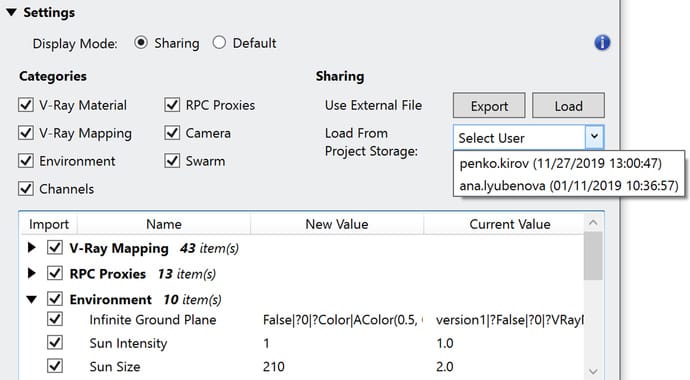Viewport: 690px width, 380px height.
Task: Toggle the Environment category checkbox
Action: click(26, 161)
